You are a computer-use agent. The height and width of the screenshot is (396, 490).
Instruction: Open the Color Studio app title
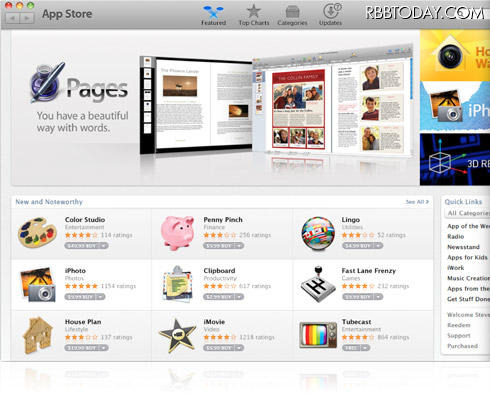85,220
